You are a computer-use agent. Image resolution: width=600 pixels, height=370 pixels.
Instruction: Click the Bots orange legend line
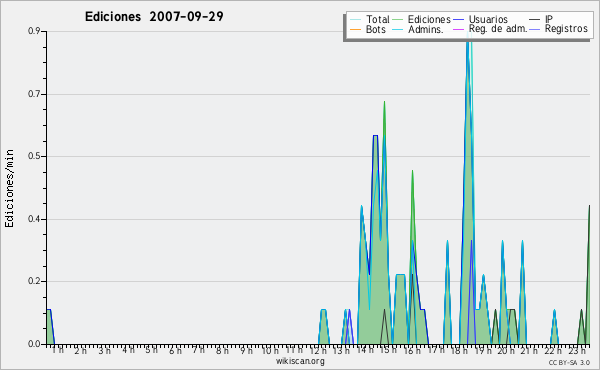click(x=355, y=29)
